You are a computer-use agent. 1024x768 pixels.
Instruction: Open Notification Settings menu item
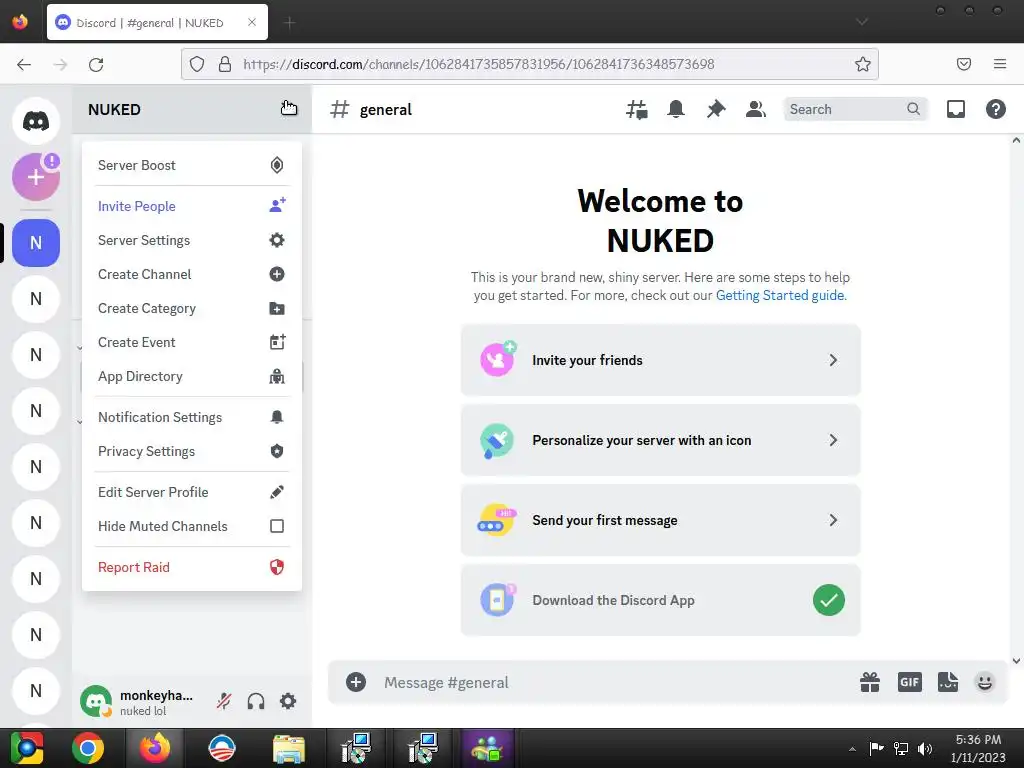click(191, 417)
